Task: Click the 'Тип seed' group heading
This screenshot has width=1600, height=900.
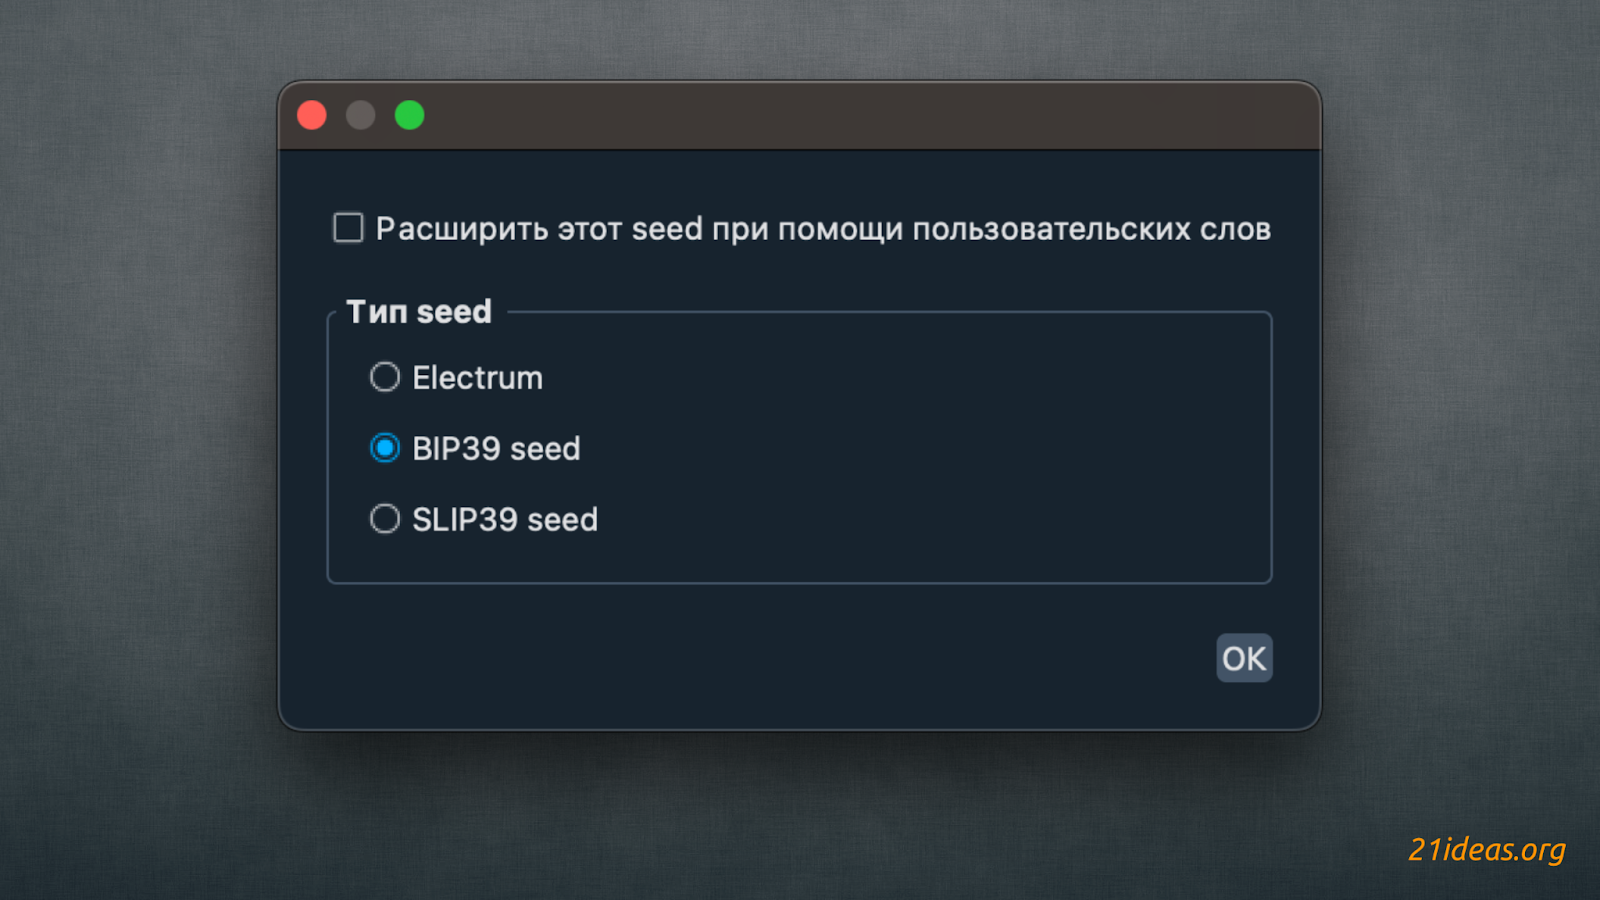Action: tap(419, 312)
